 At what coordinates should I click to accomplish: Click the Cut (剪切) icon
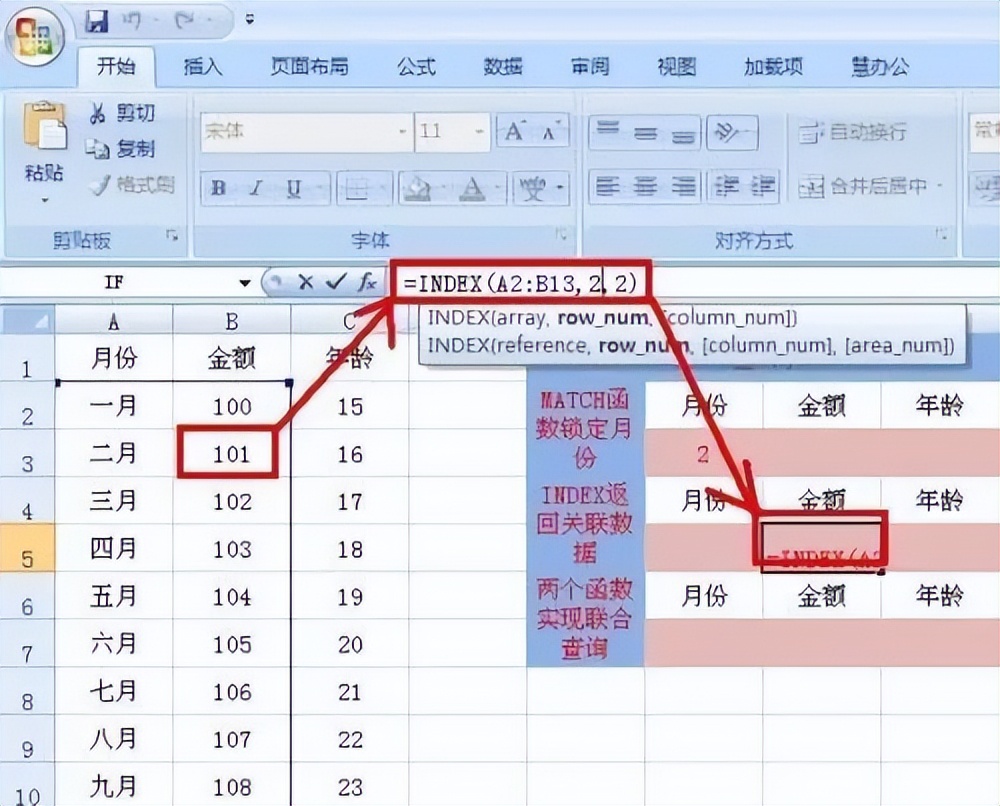pos(97,113)
